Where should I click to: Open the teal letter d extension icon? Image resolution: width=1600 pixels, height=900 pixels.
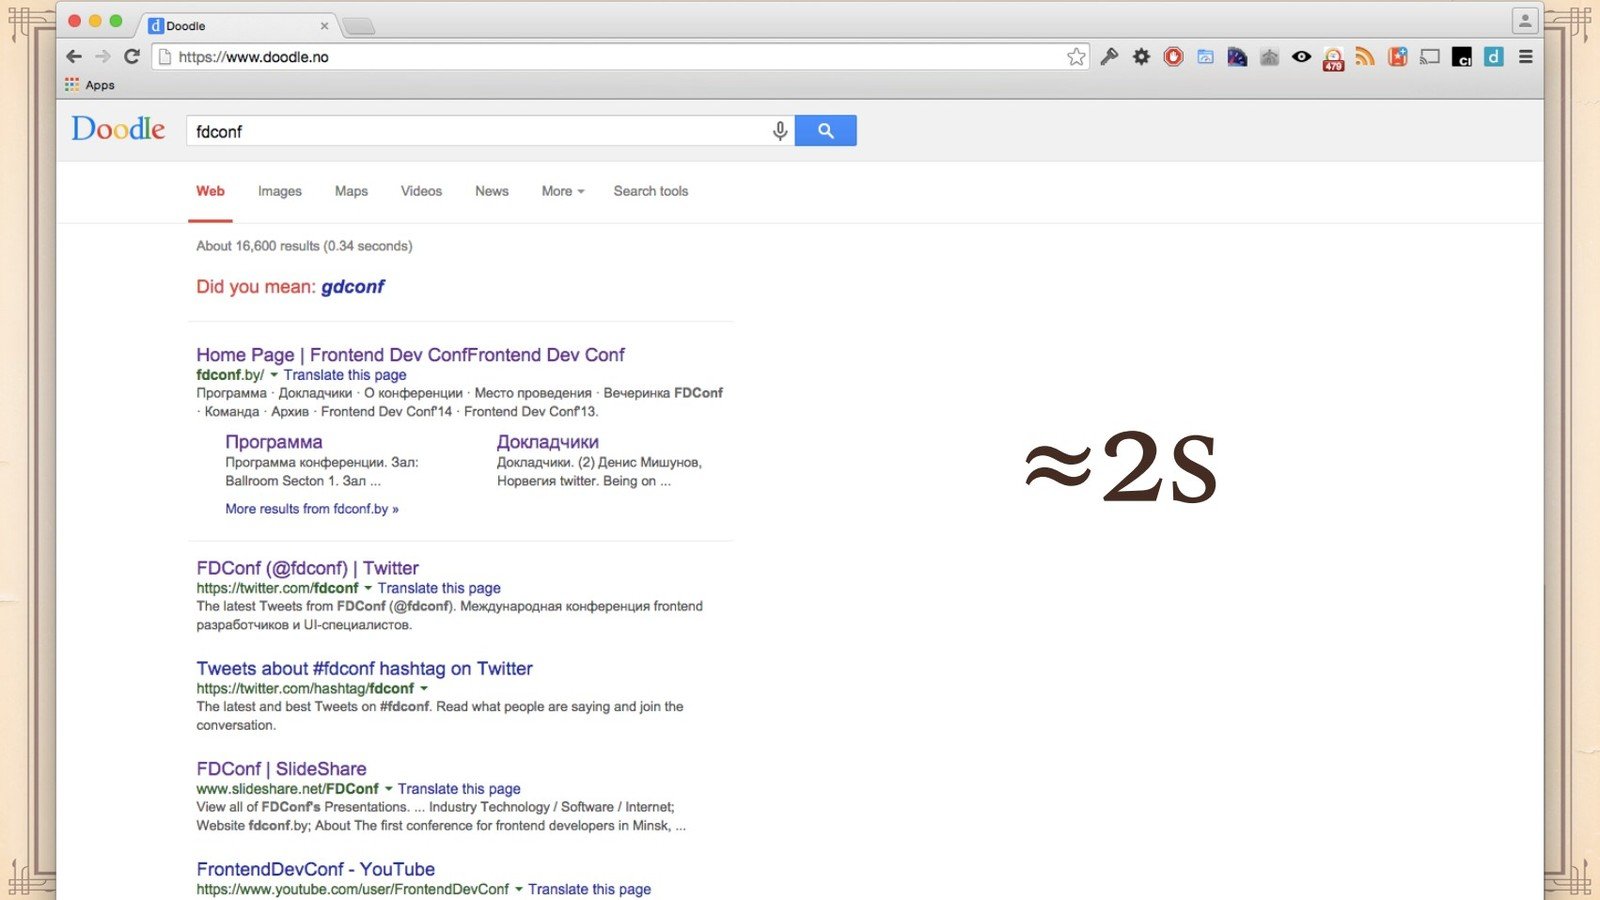tap(1494, 57)
